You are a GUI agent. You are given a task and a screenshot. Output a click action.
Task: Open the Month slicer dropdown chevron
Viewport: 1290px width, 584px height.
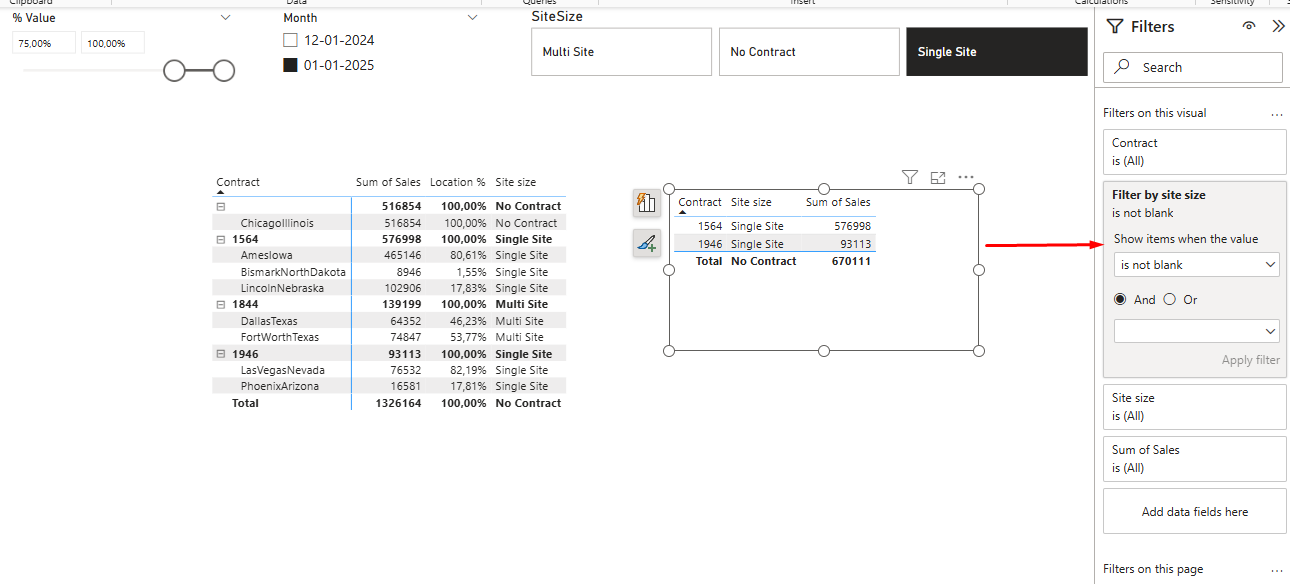[x=473, y=18]
